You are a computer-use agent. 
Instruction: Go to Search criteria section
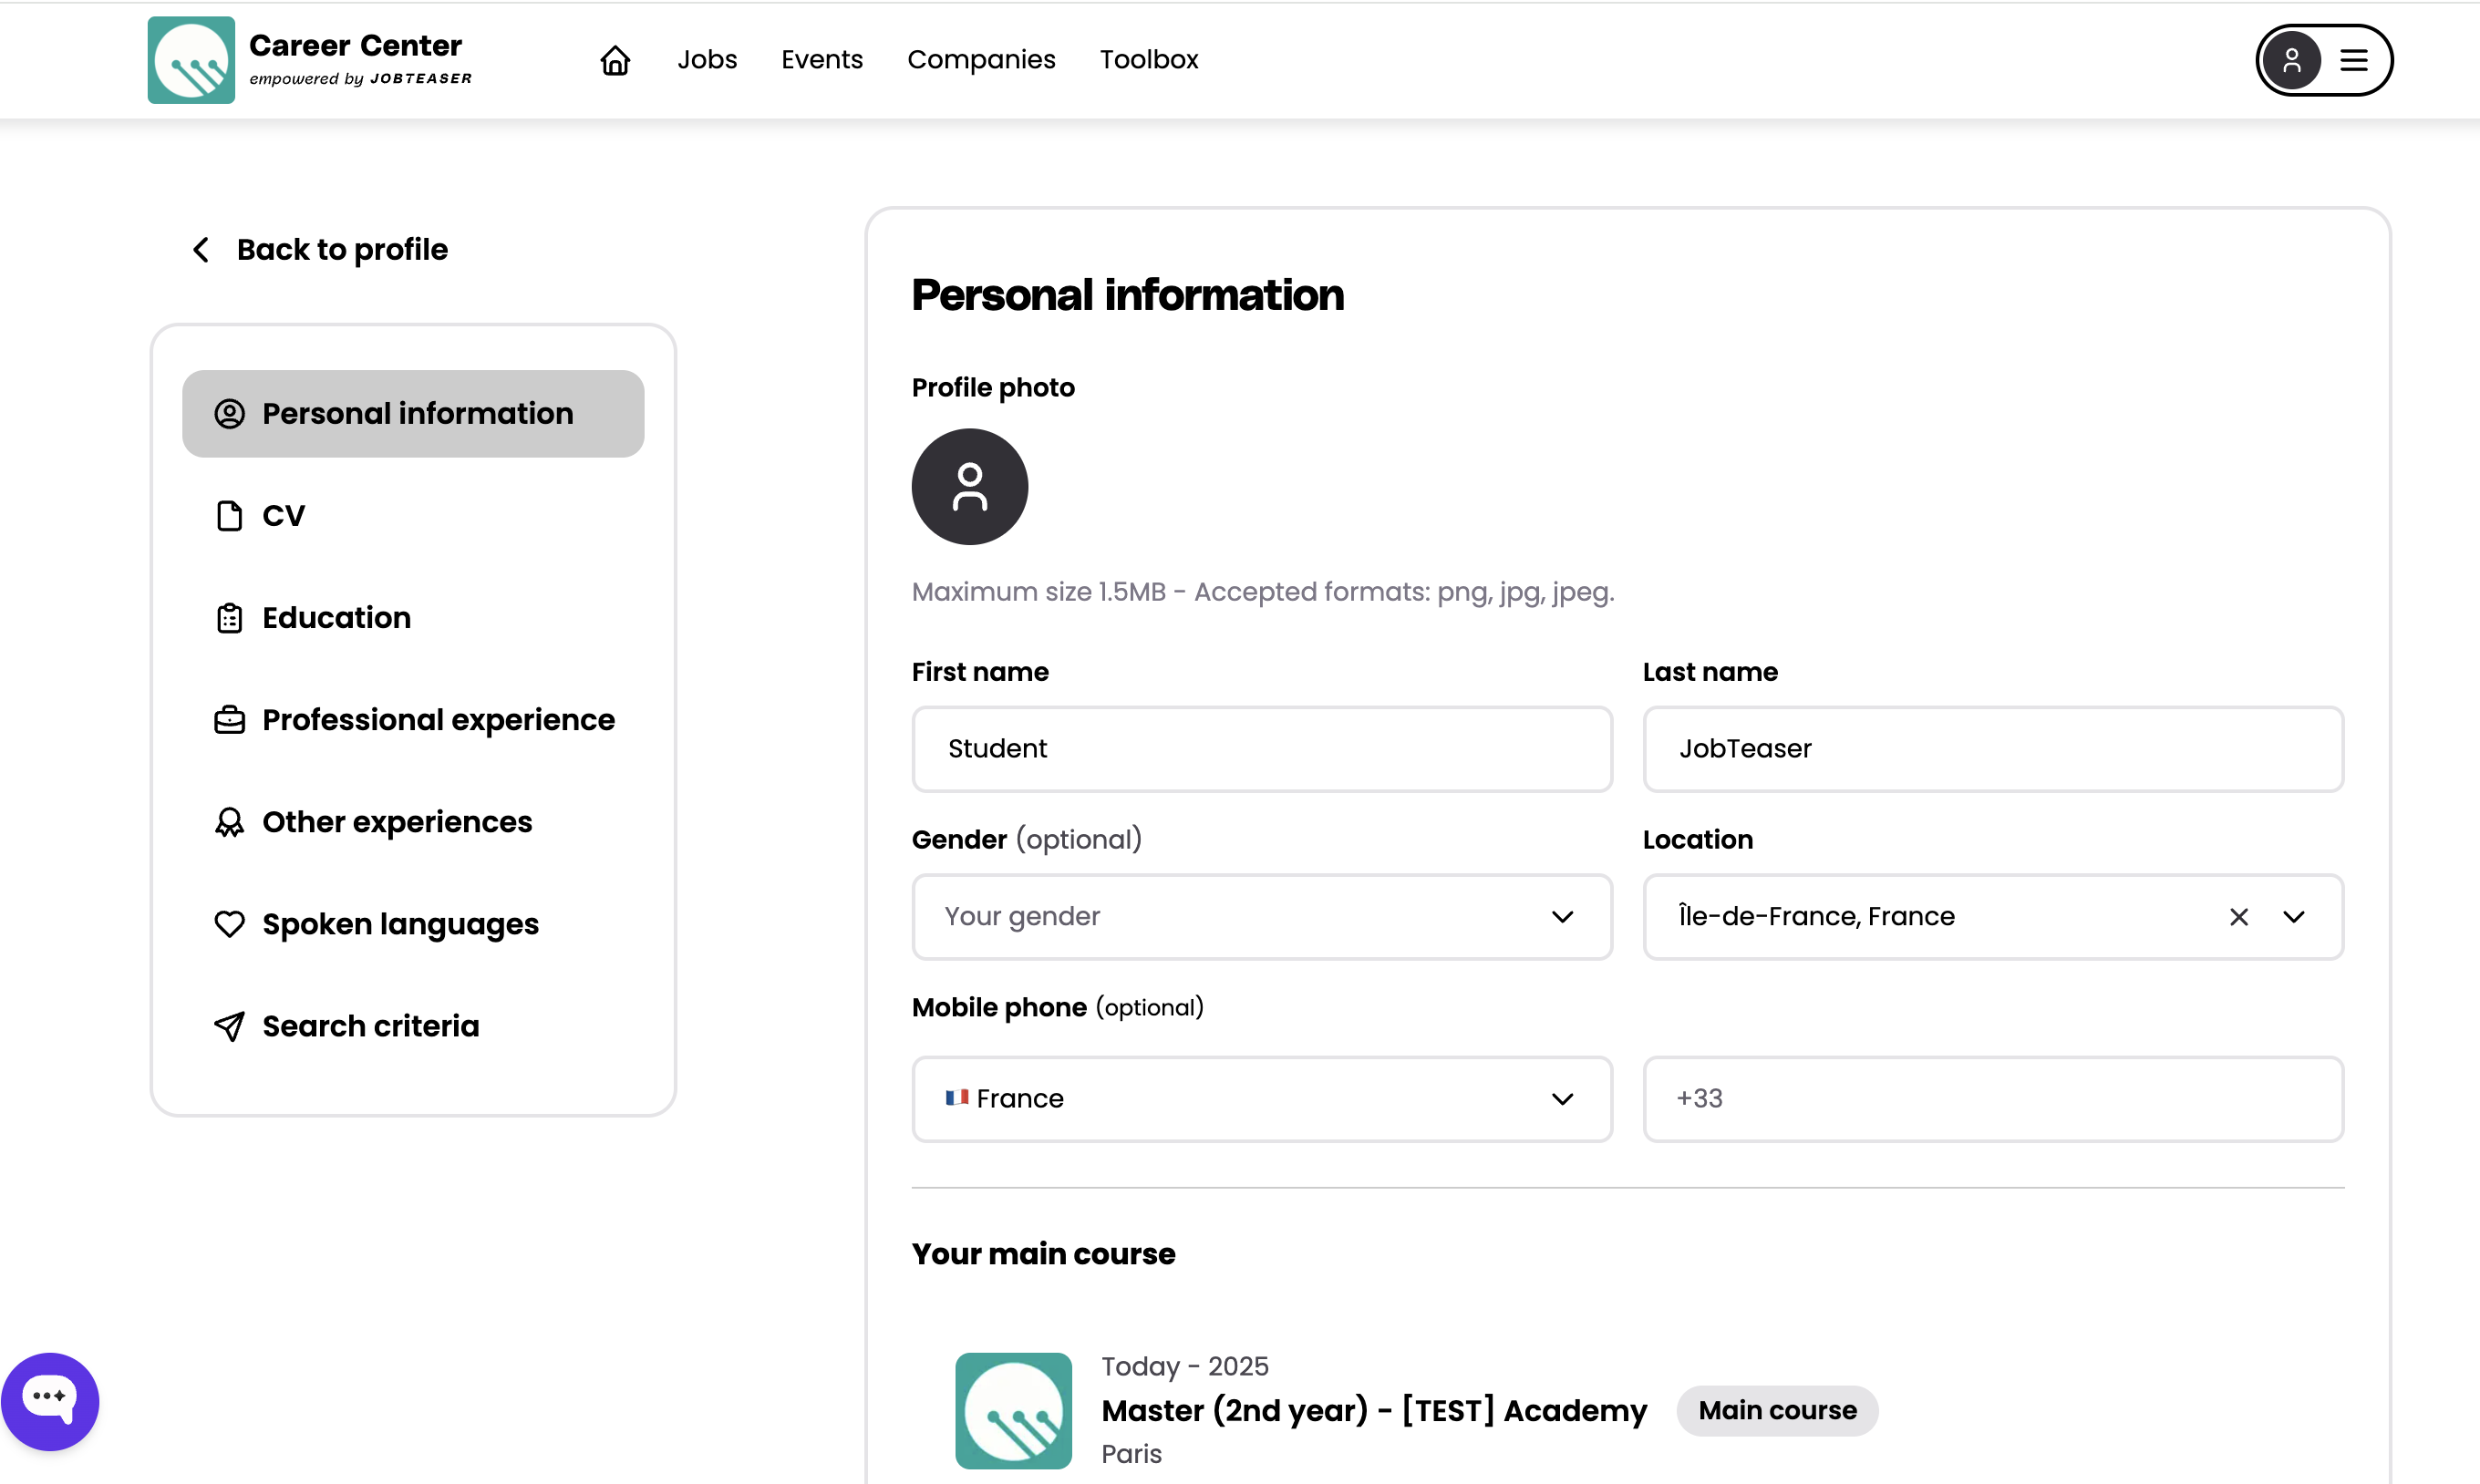pyautogui.click(x=370, y=1026)
